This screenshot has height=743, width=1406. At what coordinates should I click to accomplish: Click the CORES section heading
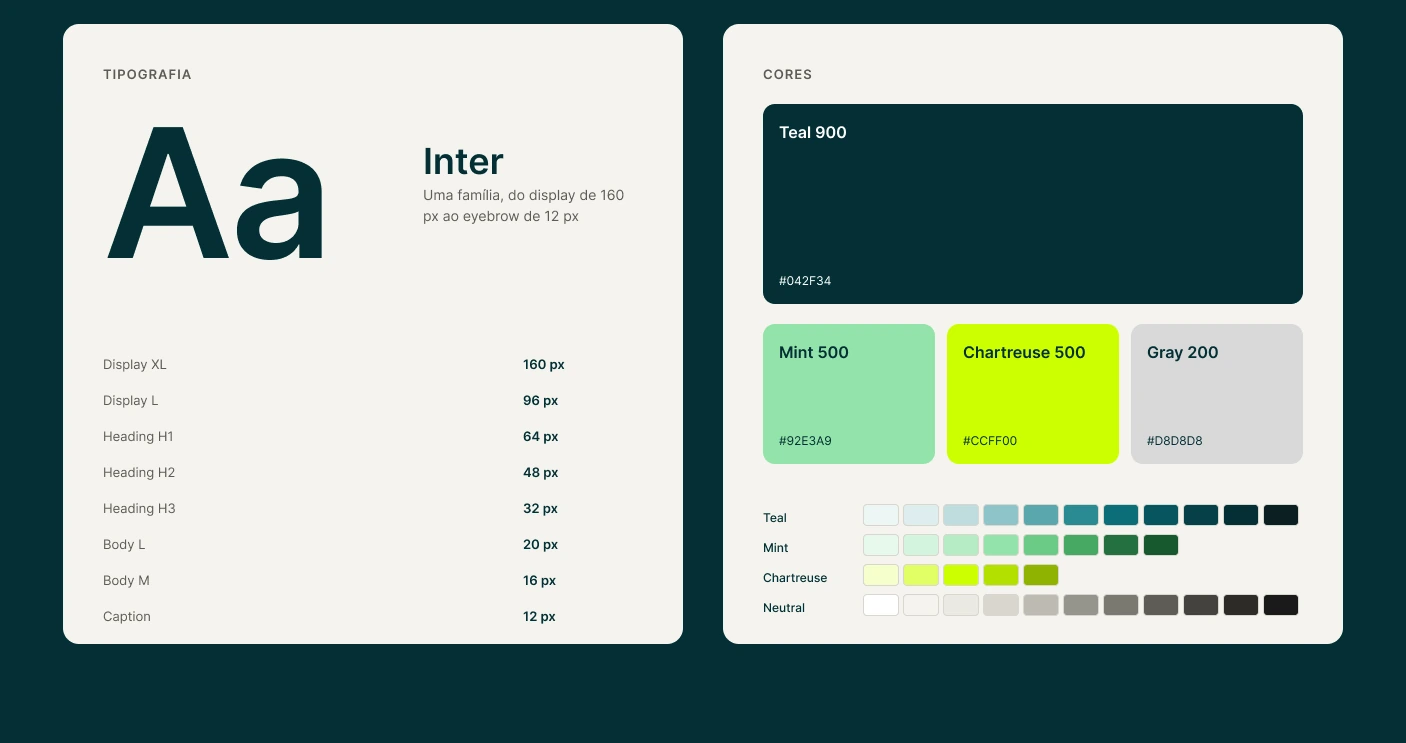click(x=788, y=75)
